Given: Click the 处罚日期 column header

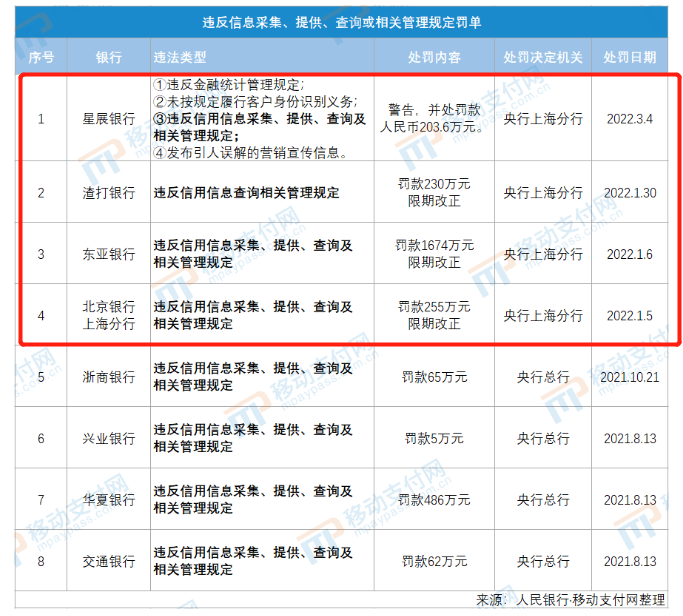Looking at the screenshot, I should click(629, 57).
